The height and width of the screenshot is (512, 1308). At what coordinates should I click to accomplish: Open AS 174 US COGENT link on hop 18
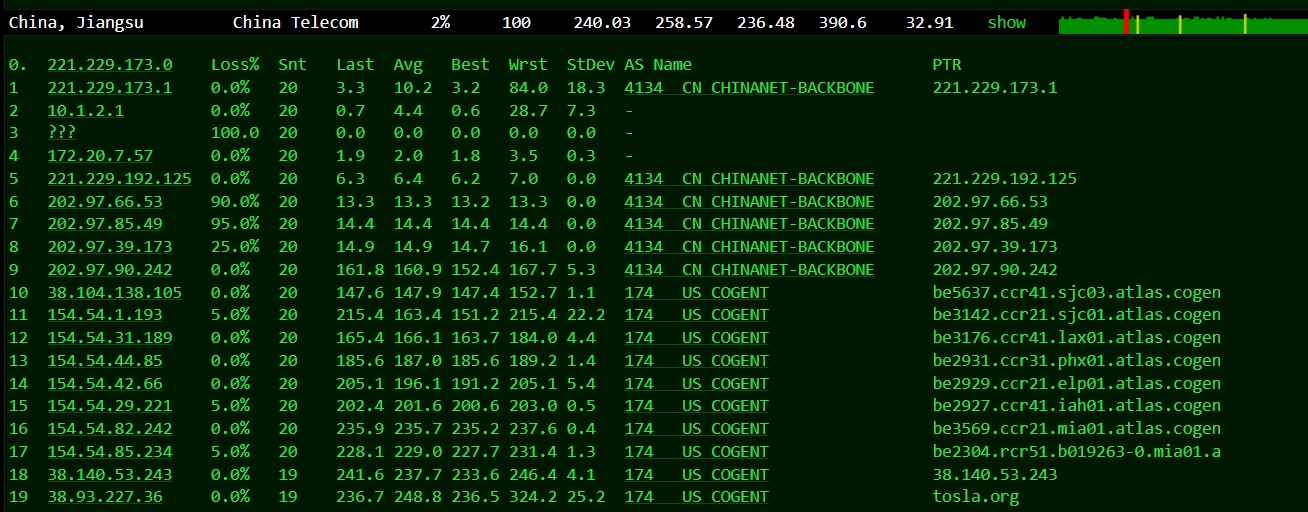pyautogui.click(x=697, y=475)
